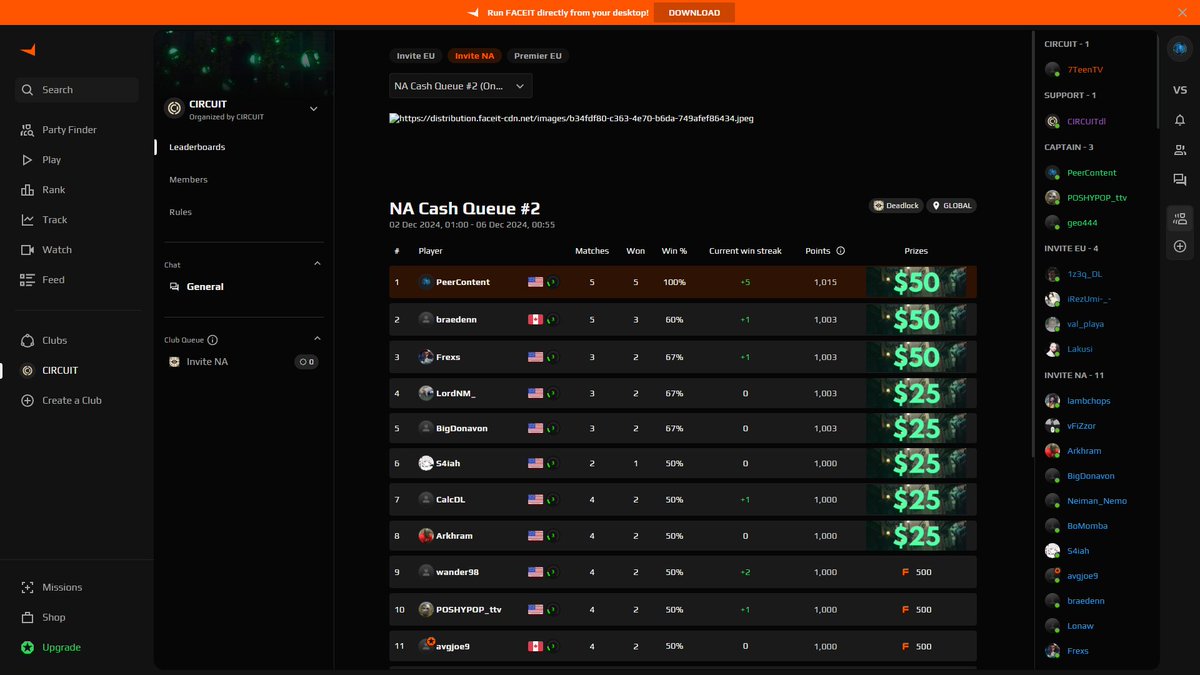This screenshot has height=675, width=1200.
Task: Click 7TeenTV in the members list
Action: click(1085, 70)
